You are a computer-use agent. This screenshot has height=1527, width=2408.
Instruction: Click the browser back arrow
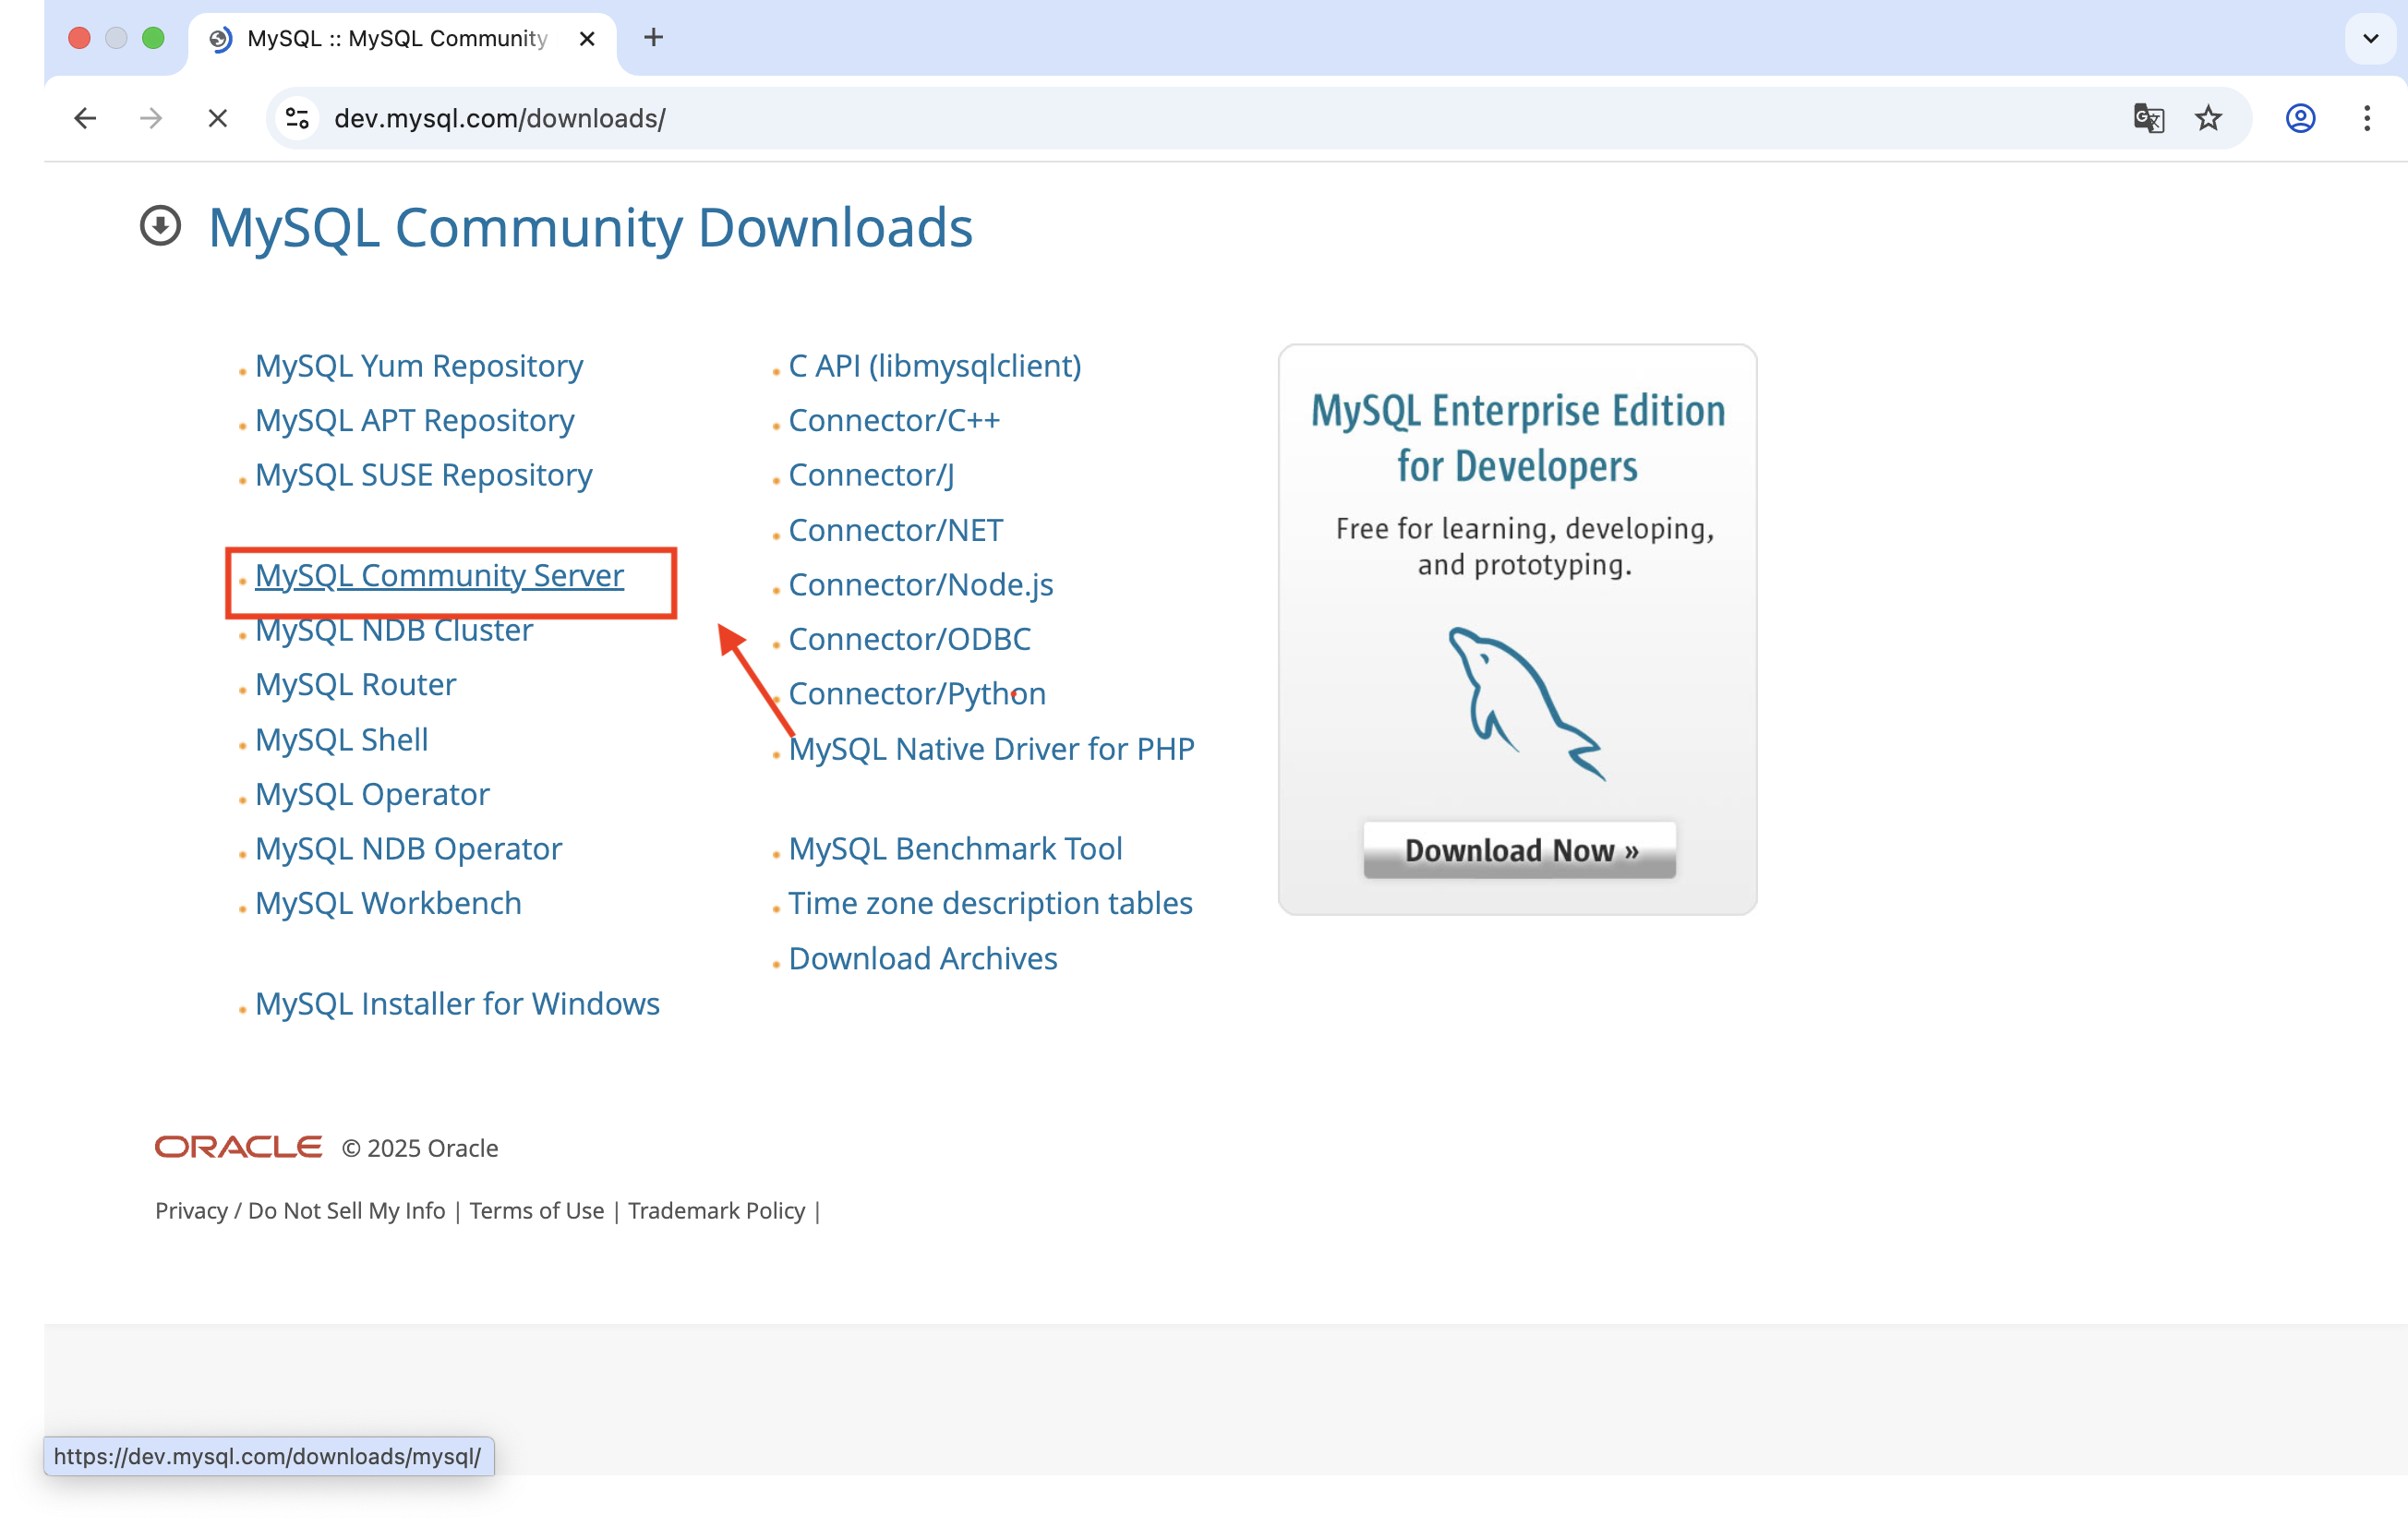(x=85, y=118)
